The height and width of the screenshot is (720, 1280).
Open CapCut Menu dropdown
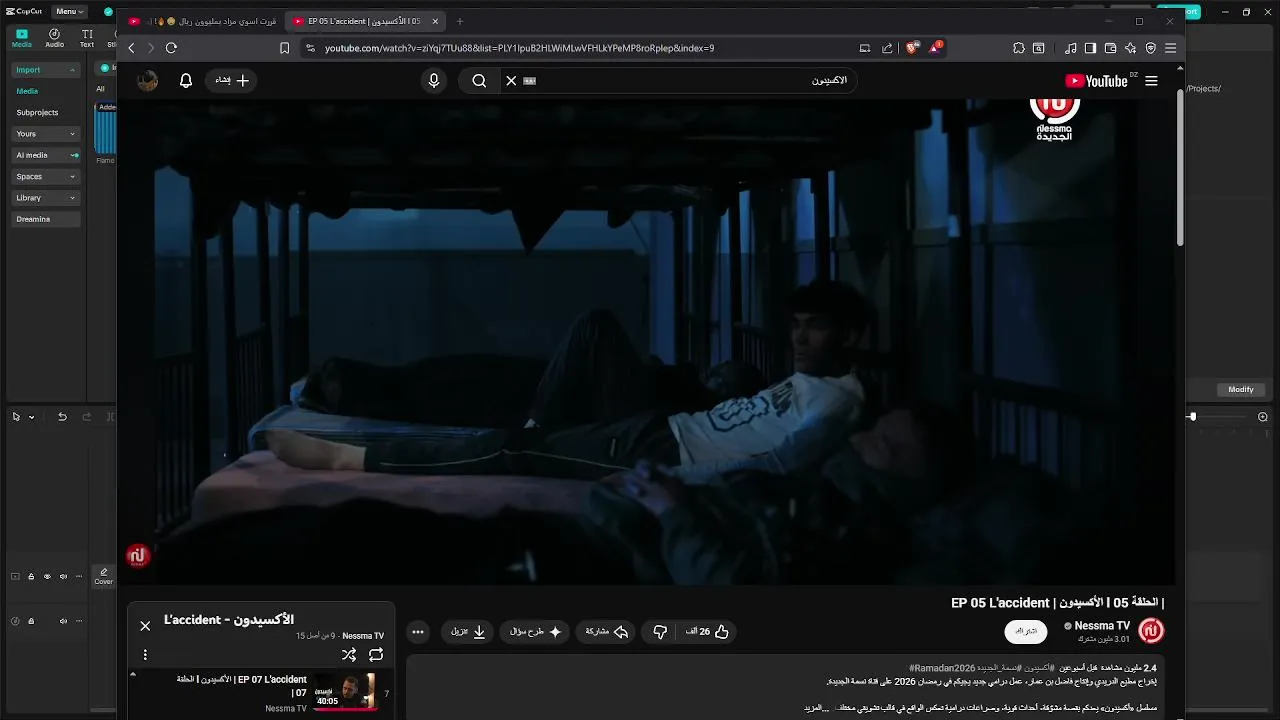68,12
